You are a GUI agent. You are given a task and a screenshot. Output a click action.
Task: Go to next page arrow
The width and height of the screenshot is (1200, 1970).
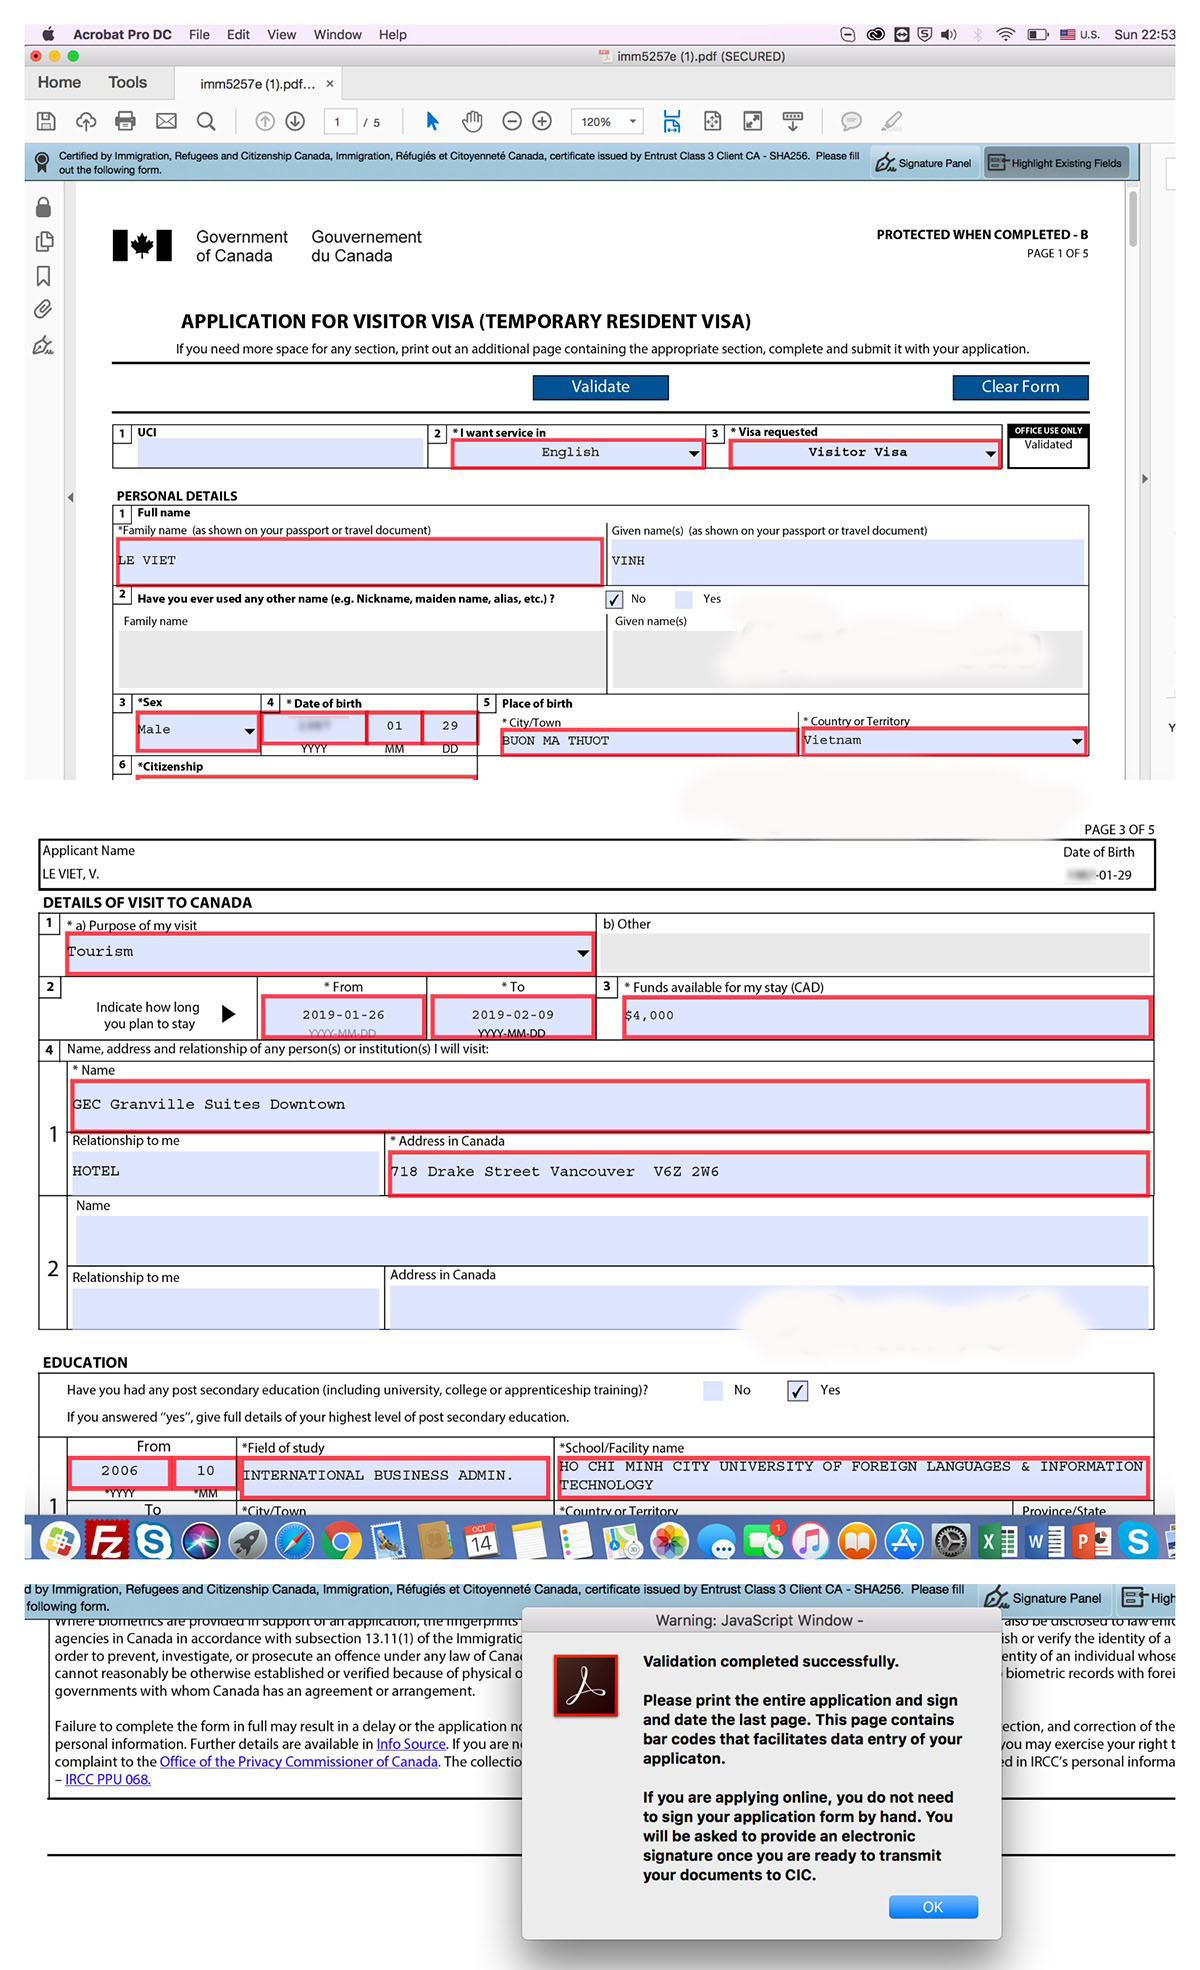[295, 122]
